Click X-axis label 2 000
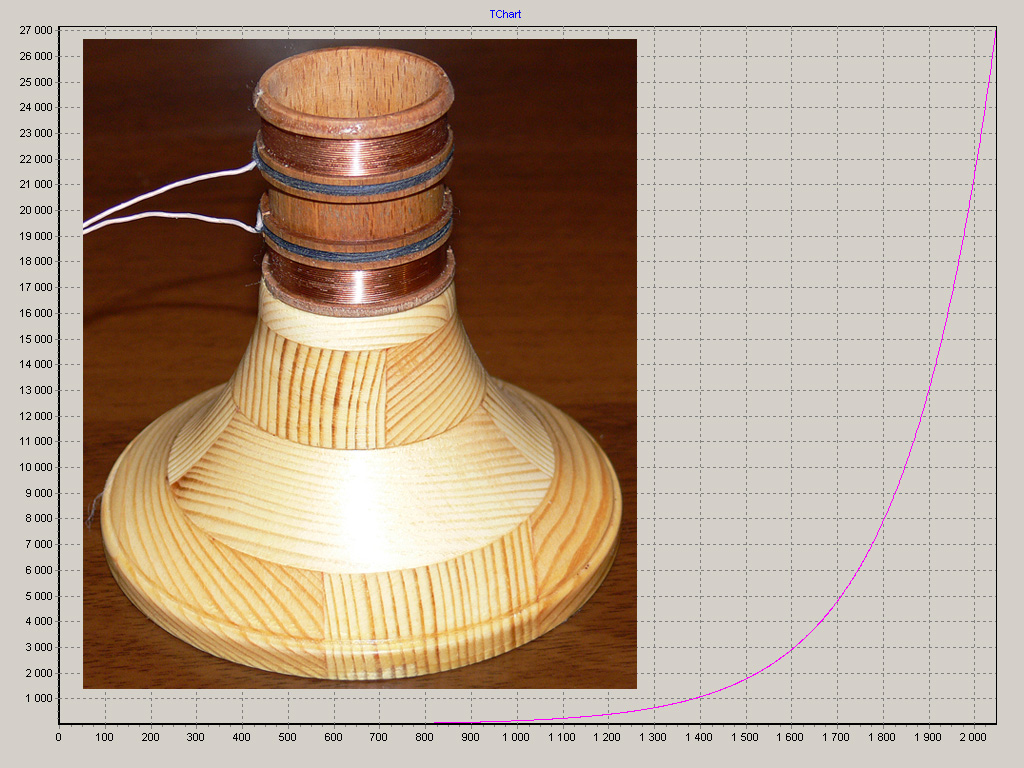This screenshot has height=768, width=1024. coord(973,737)
